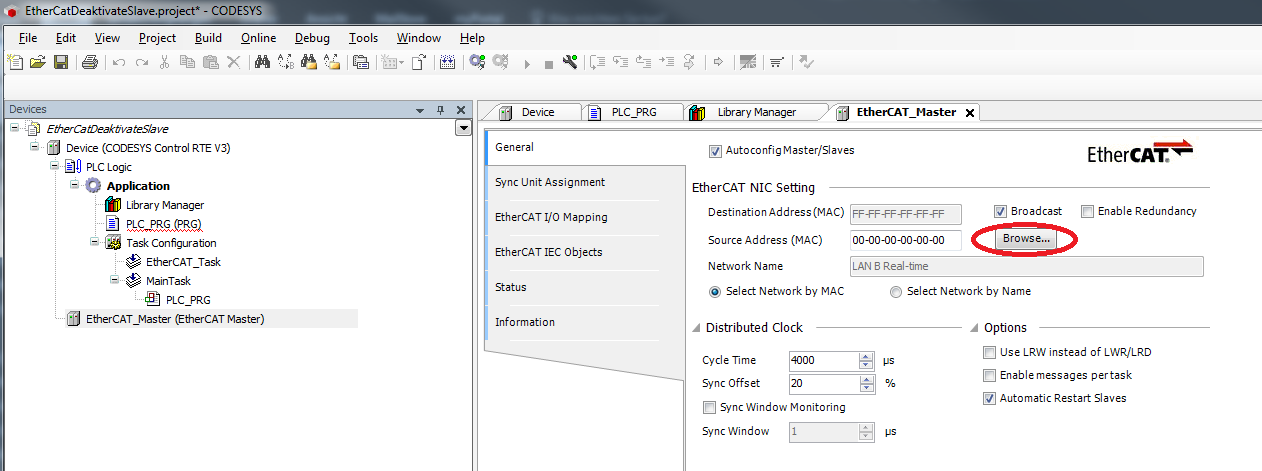Enable the Sync Window Monitoring checkbox
The height and width of the screenshot is (471, 1262).
[x=710, y=407]
